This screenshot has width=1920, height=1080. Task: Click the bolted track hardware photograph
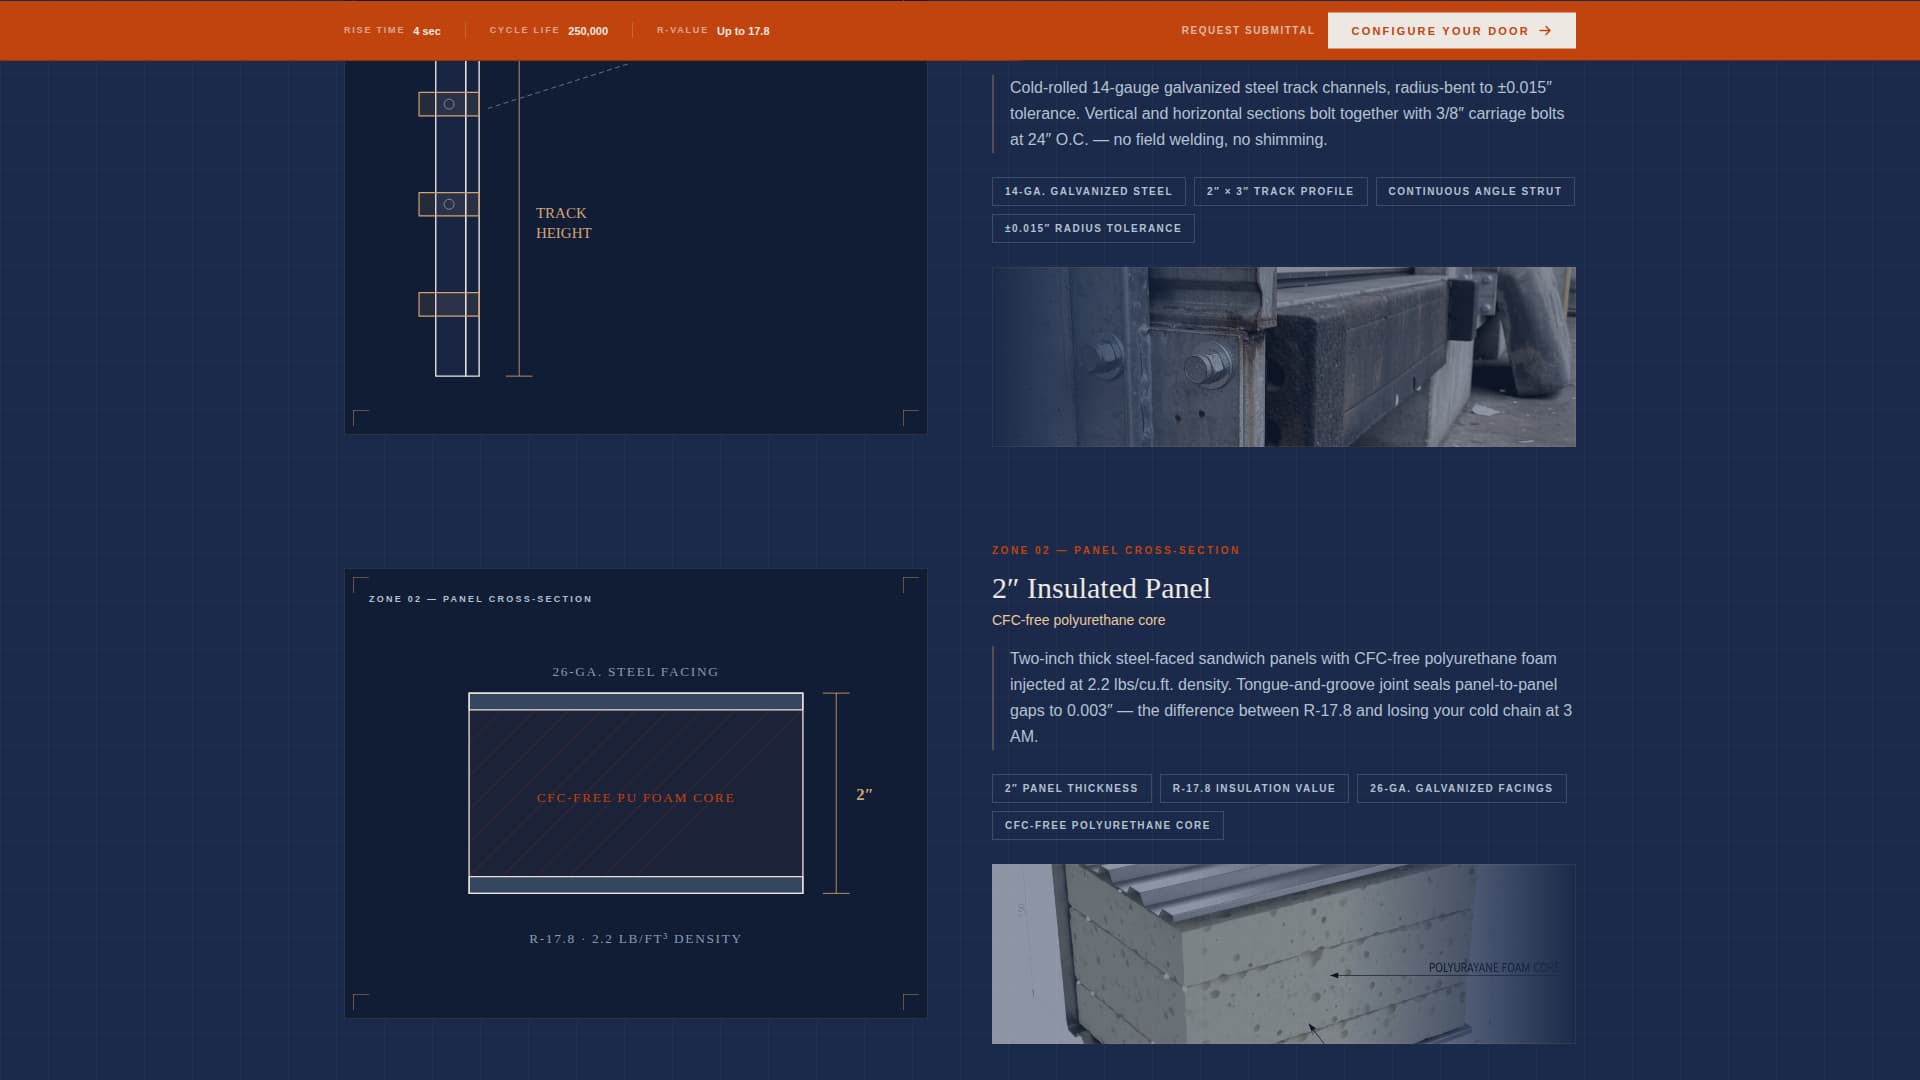click(1283, 356)
